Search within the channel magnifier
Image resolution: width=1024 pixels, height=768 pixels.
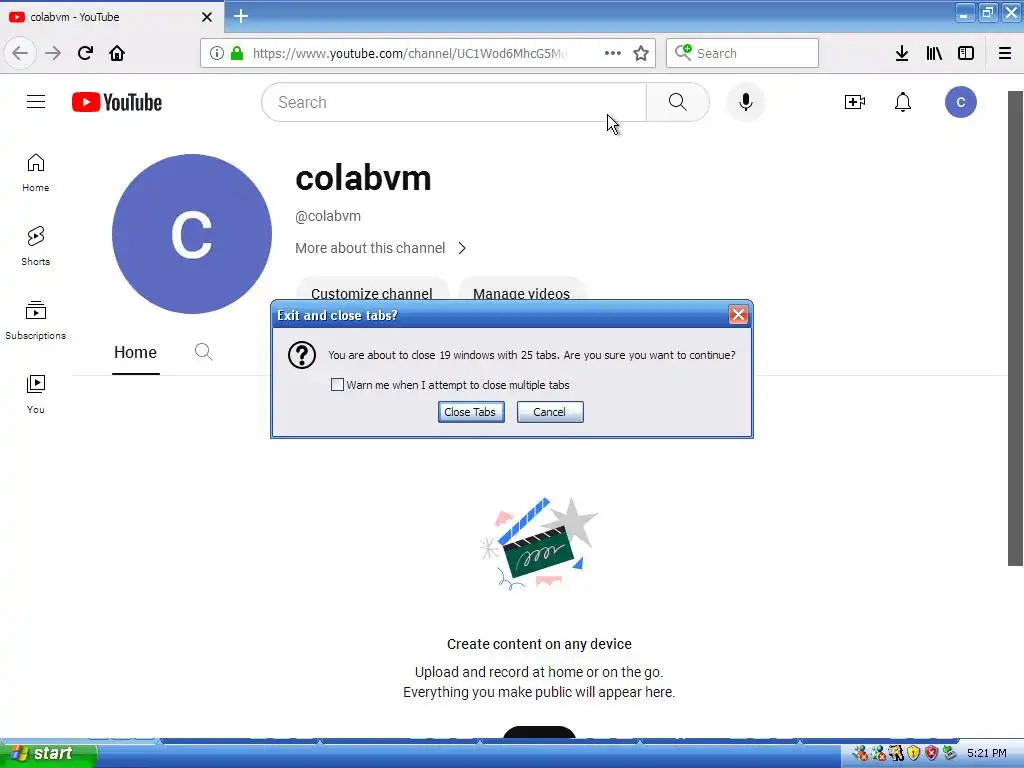tap(203, 352)
